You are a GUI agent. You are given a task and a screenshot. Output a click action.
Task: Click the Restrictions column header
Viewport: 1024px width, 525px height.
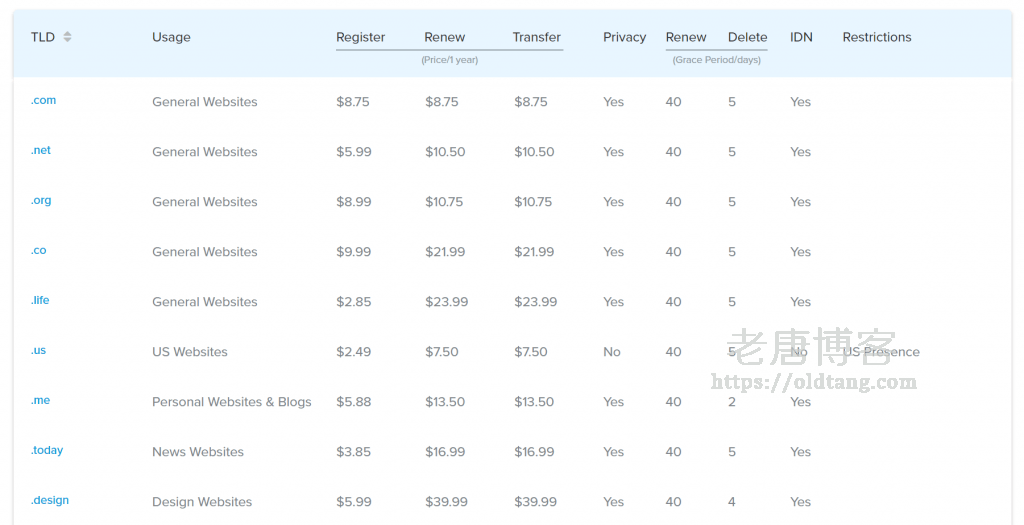pos(877,37)
